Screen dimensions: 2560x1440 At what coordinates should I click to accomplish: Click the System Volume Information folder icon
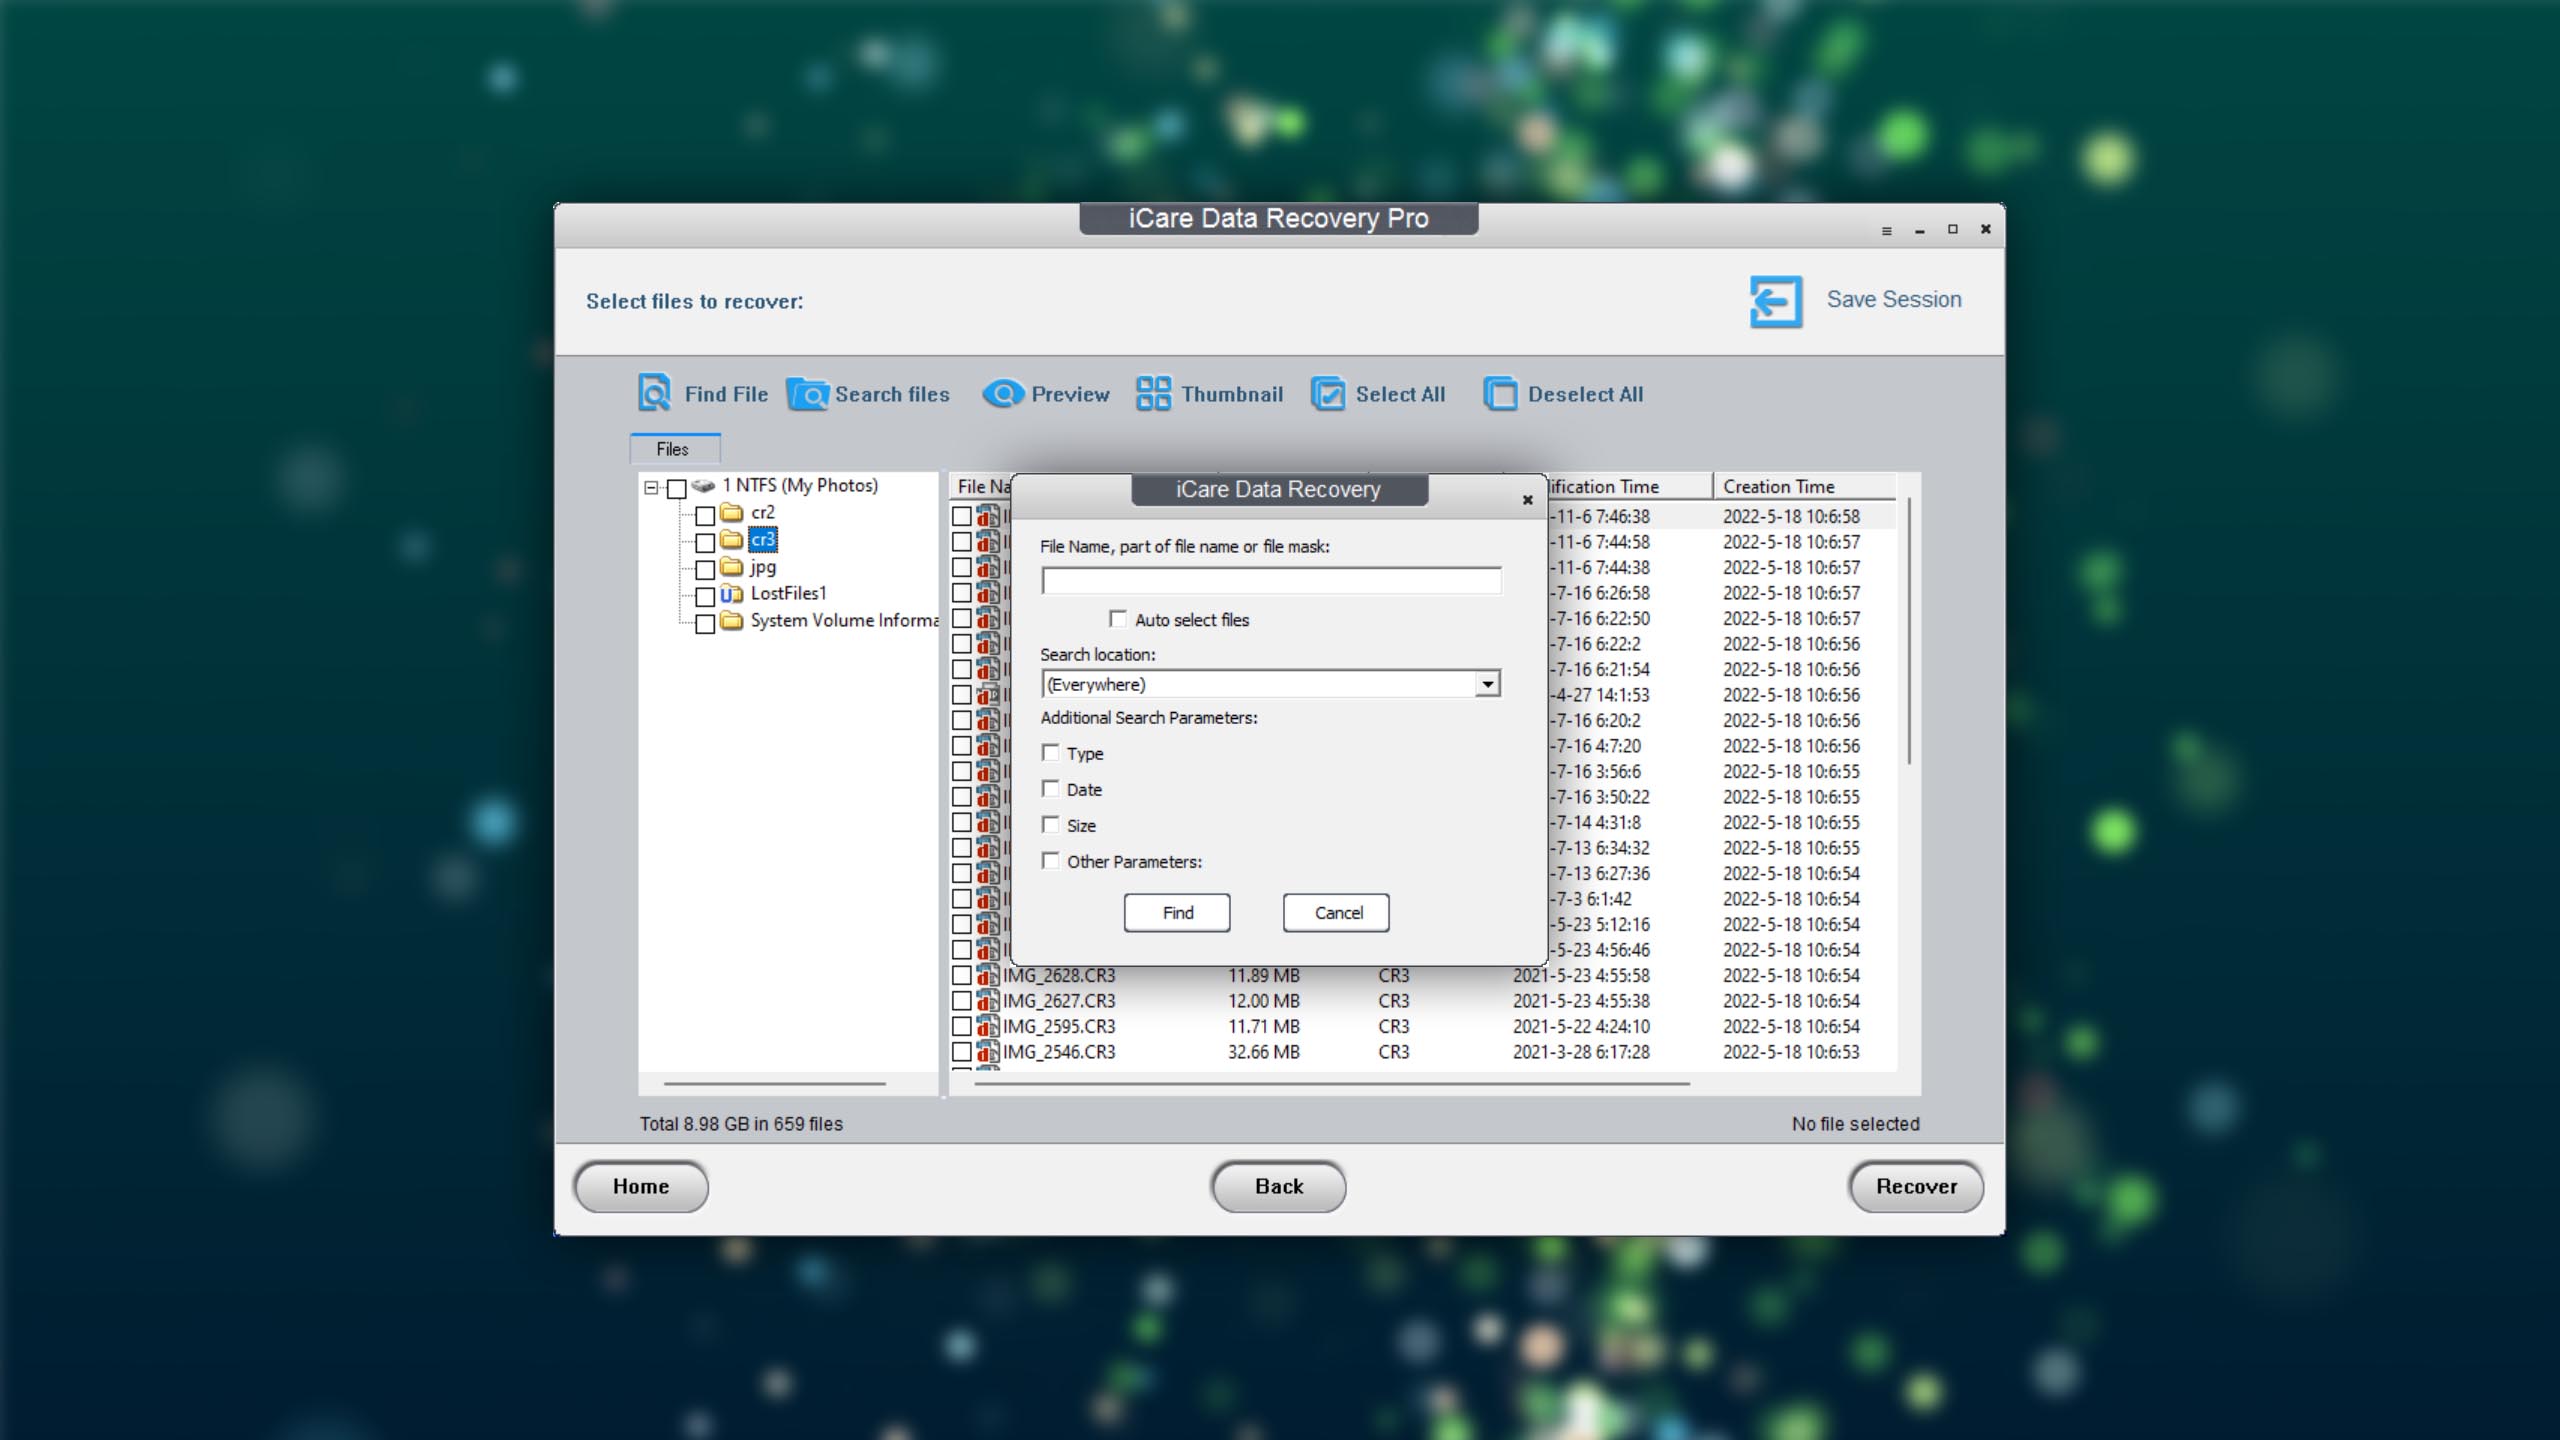click(732, 621)
